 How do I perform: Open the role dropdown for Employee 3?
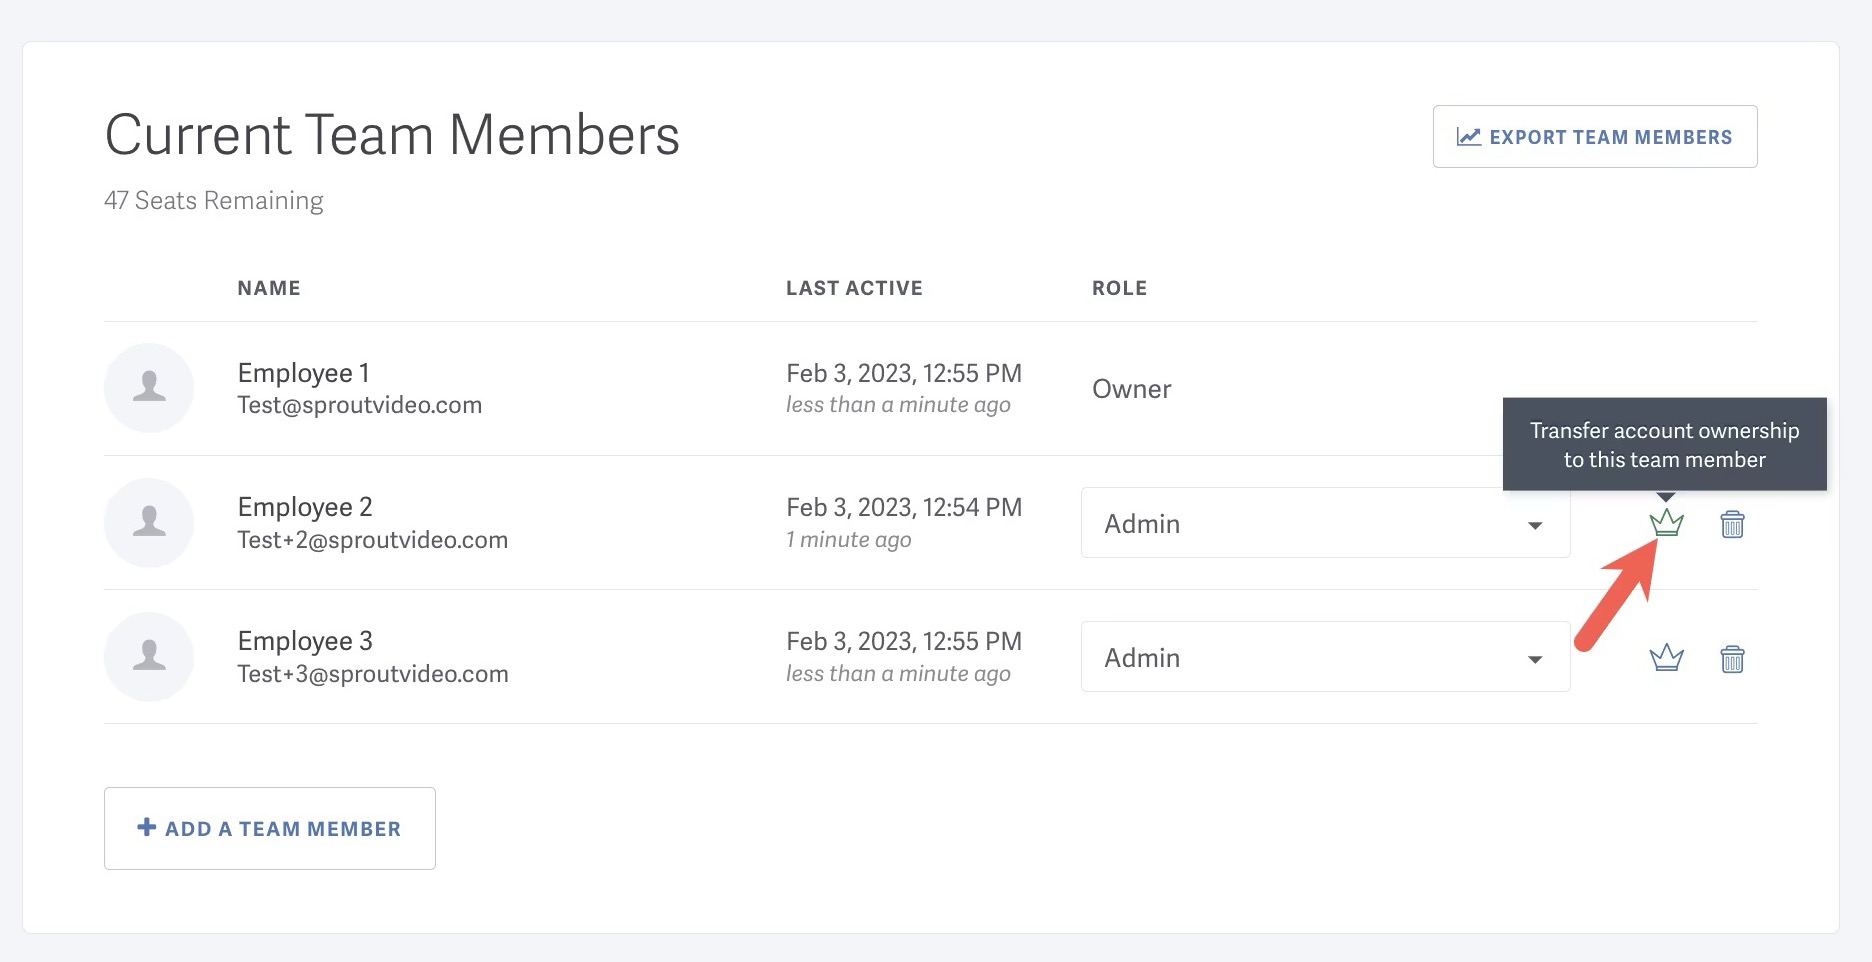pyautogui.click(x=1325, y=657)
